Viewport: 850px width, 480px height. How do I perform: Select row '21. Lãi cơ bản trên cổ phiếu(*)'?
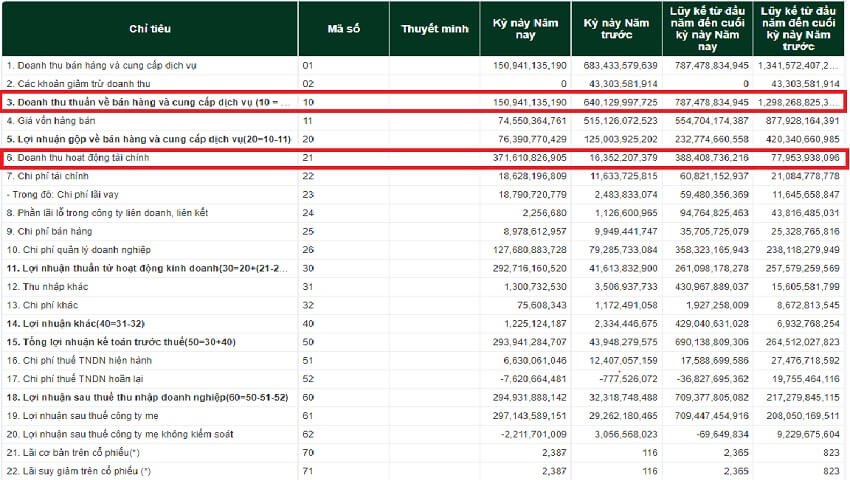[423, 453]
